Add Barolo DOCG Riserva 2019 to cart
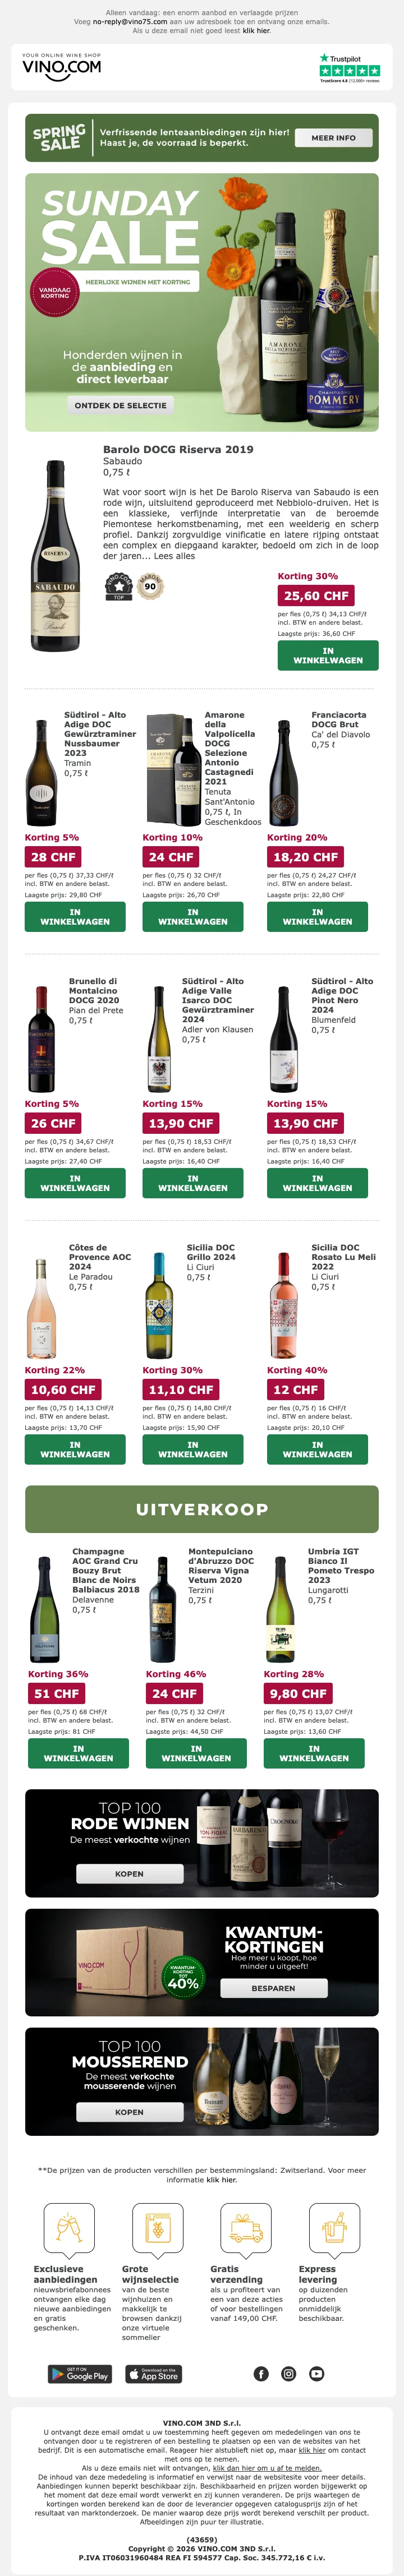This screenshot has height=2576, width=404. (x=328, y=655)
